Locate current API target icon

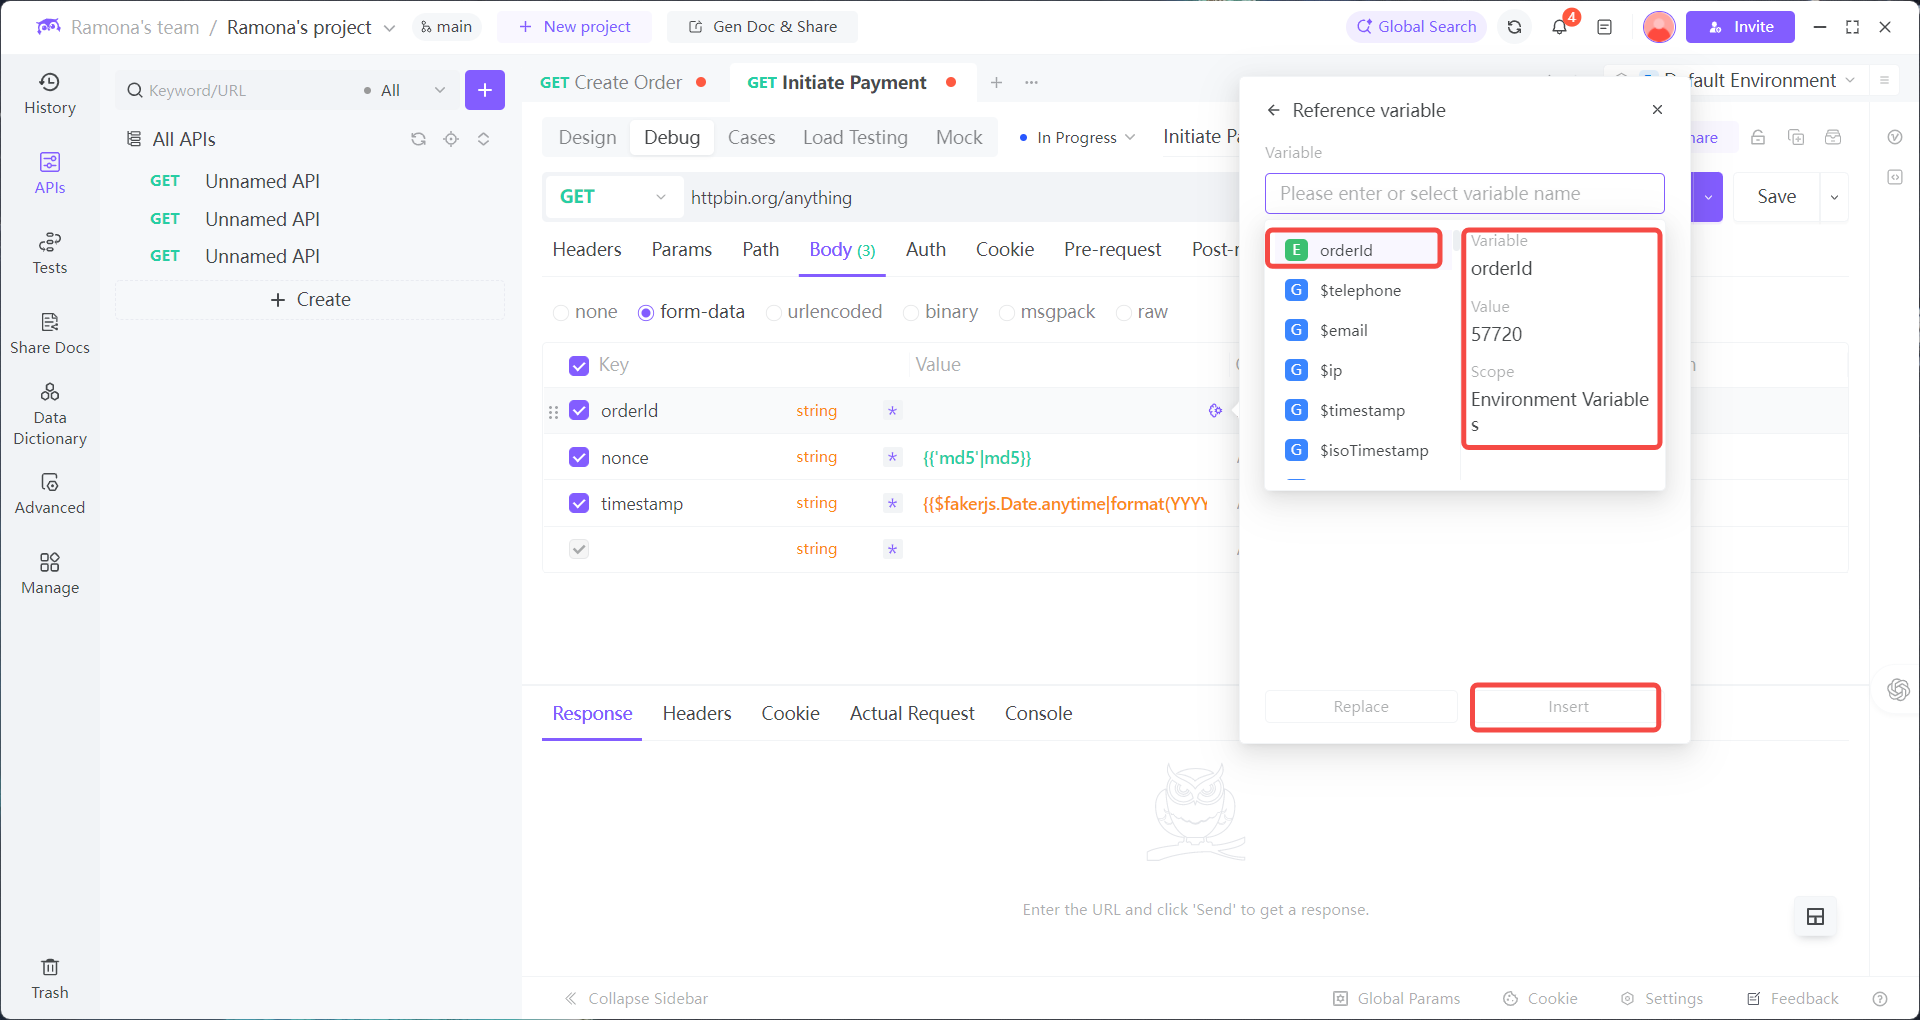pos(451,139)
